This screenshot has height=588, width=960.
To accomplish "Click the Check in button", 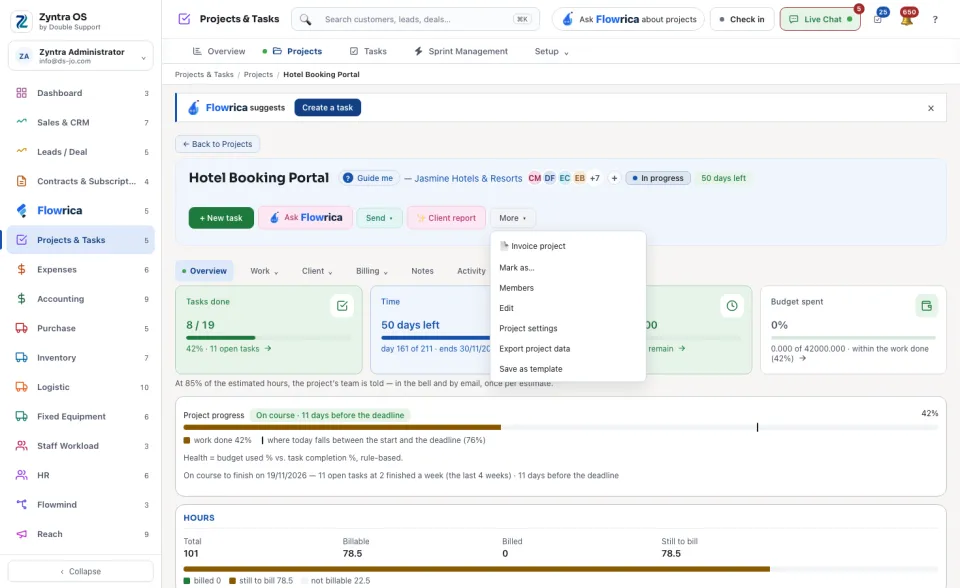I will pos(742,20).
